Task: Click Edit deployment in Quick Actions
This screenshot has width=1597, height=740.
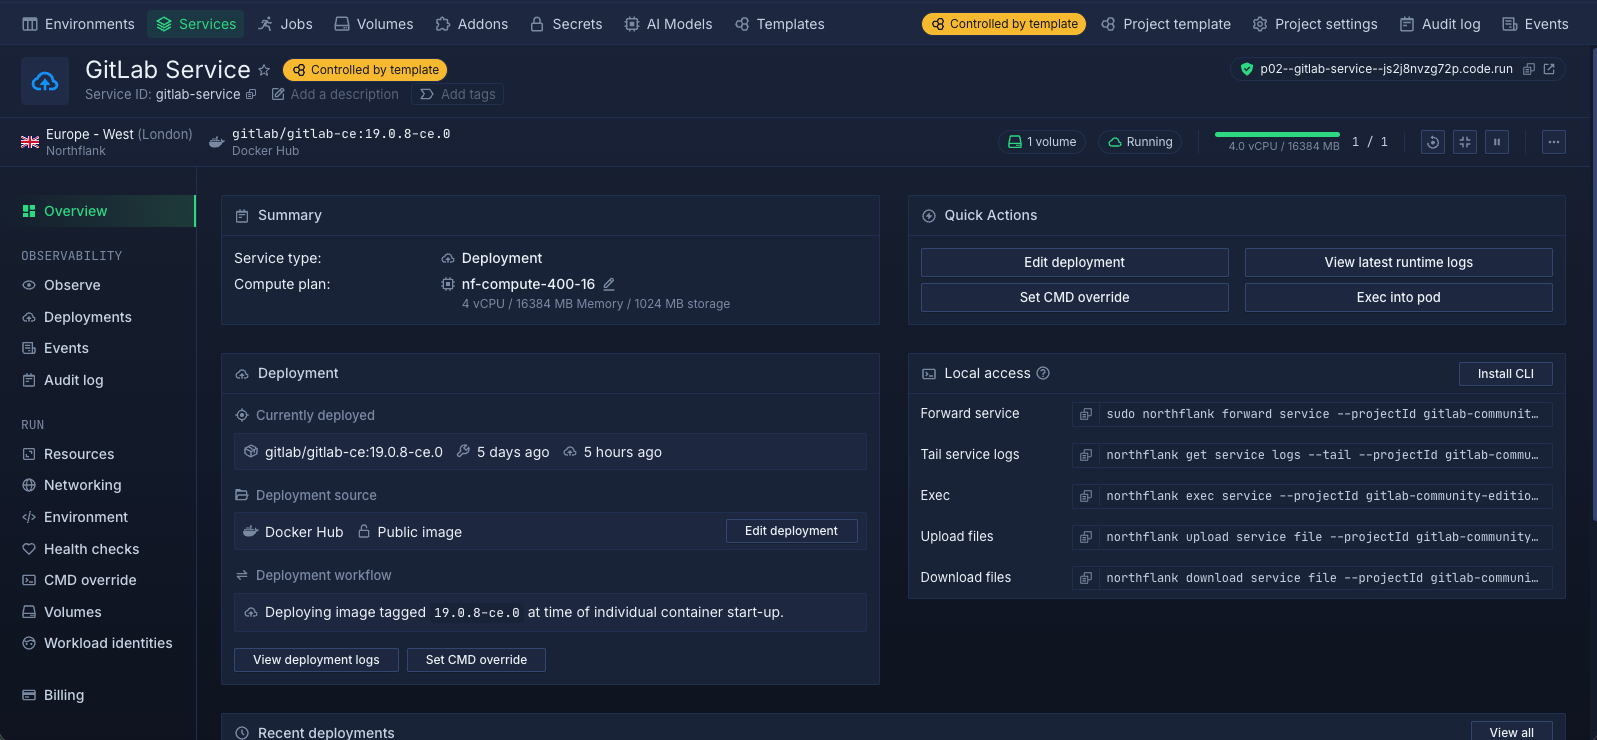Action: pyautogui.click(x=1075, y=262)
